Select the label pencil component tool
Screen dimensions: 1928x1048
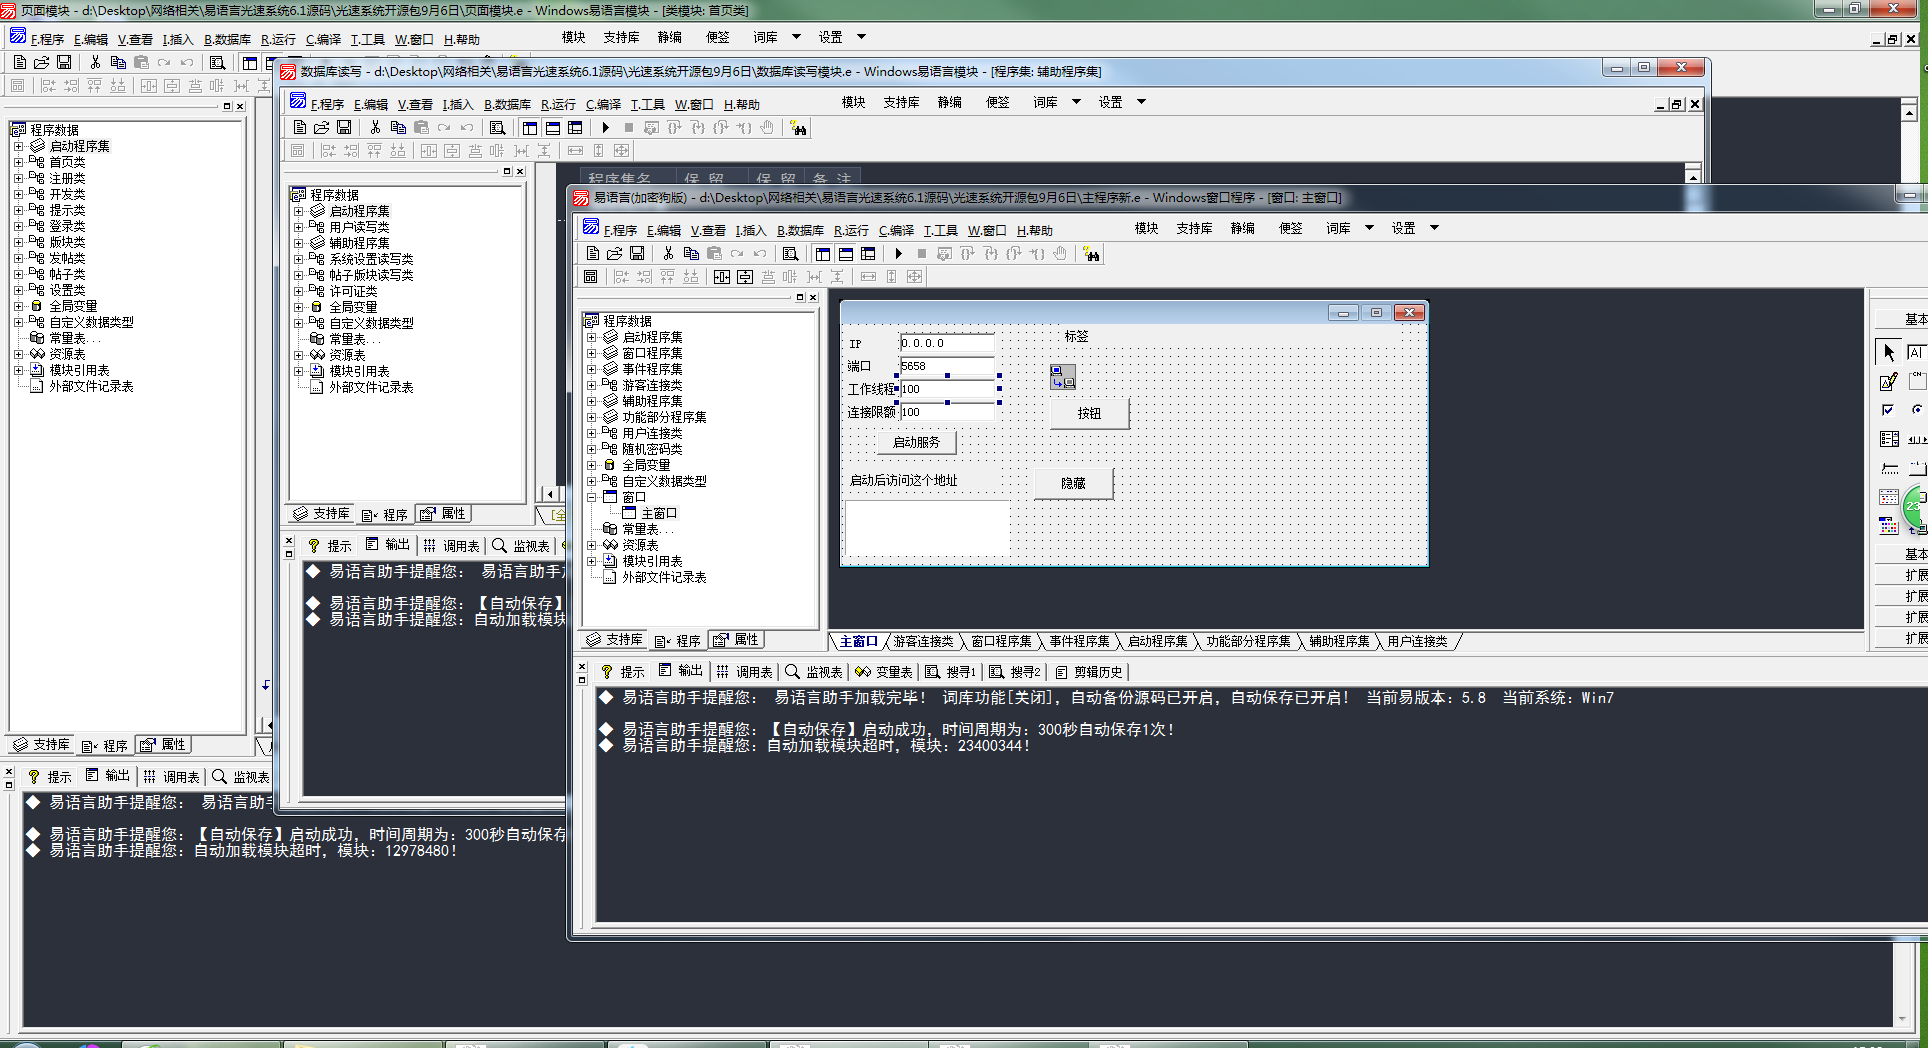(x=1888, y=381)
